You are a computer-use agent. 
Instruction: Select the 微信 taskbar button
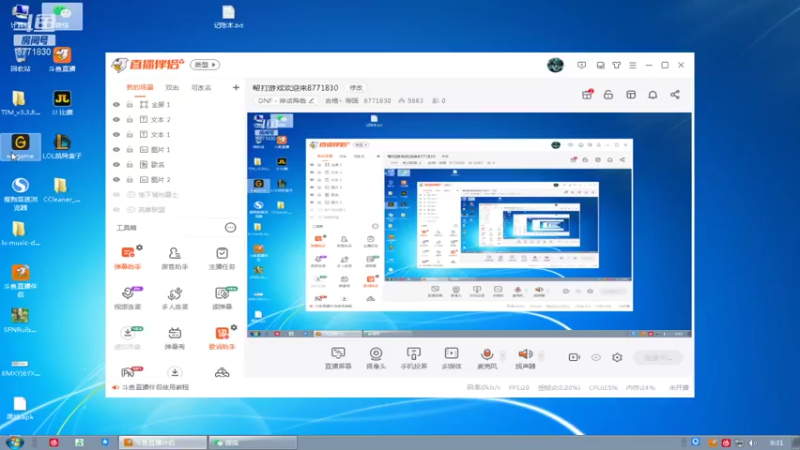click(253, 442)
